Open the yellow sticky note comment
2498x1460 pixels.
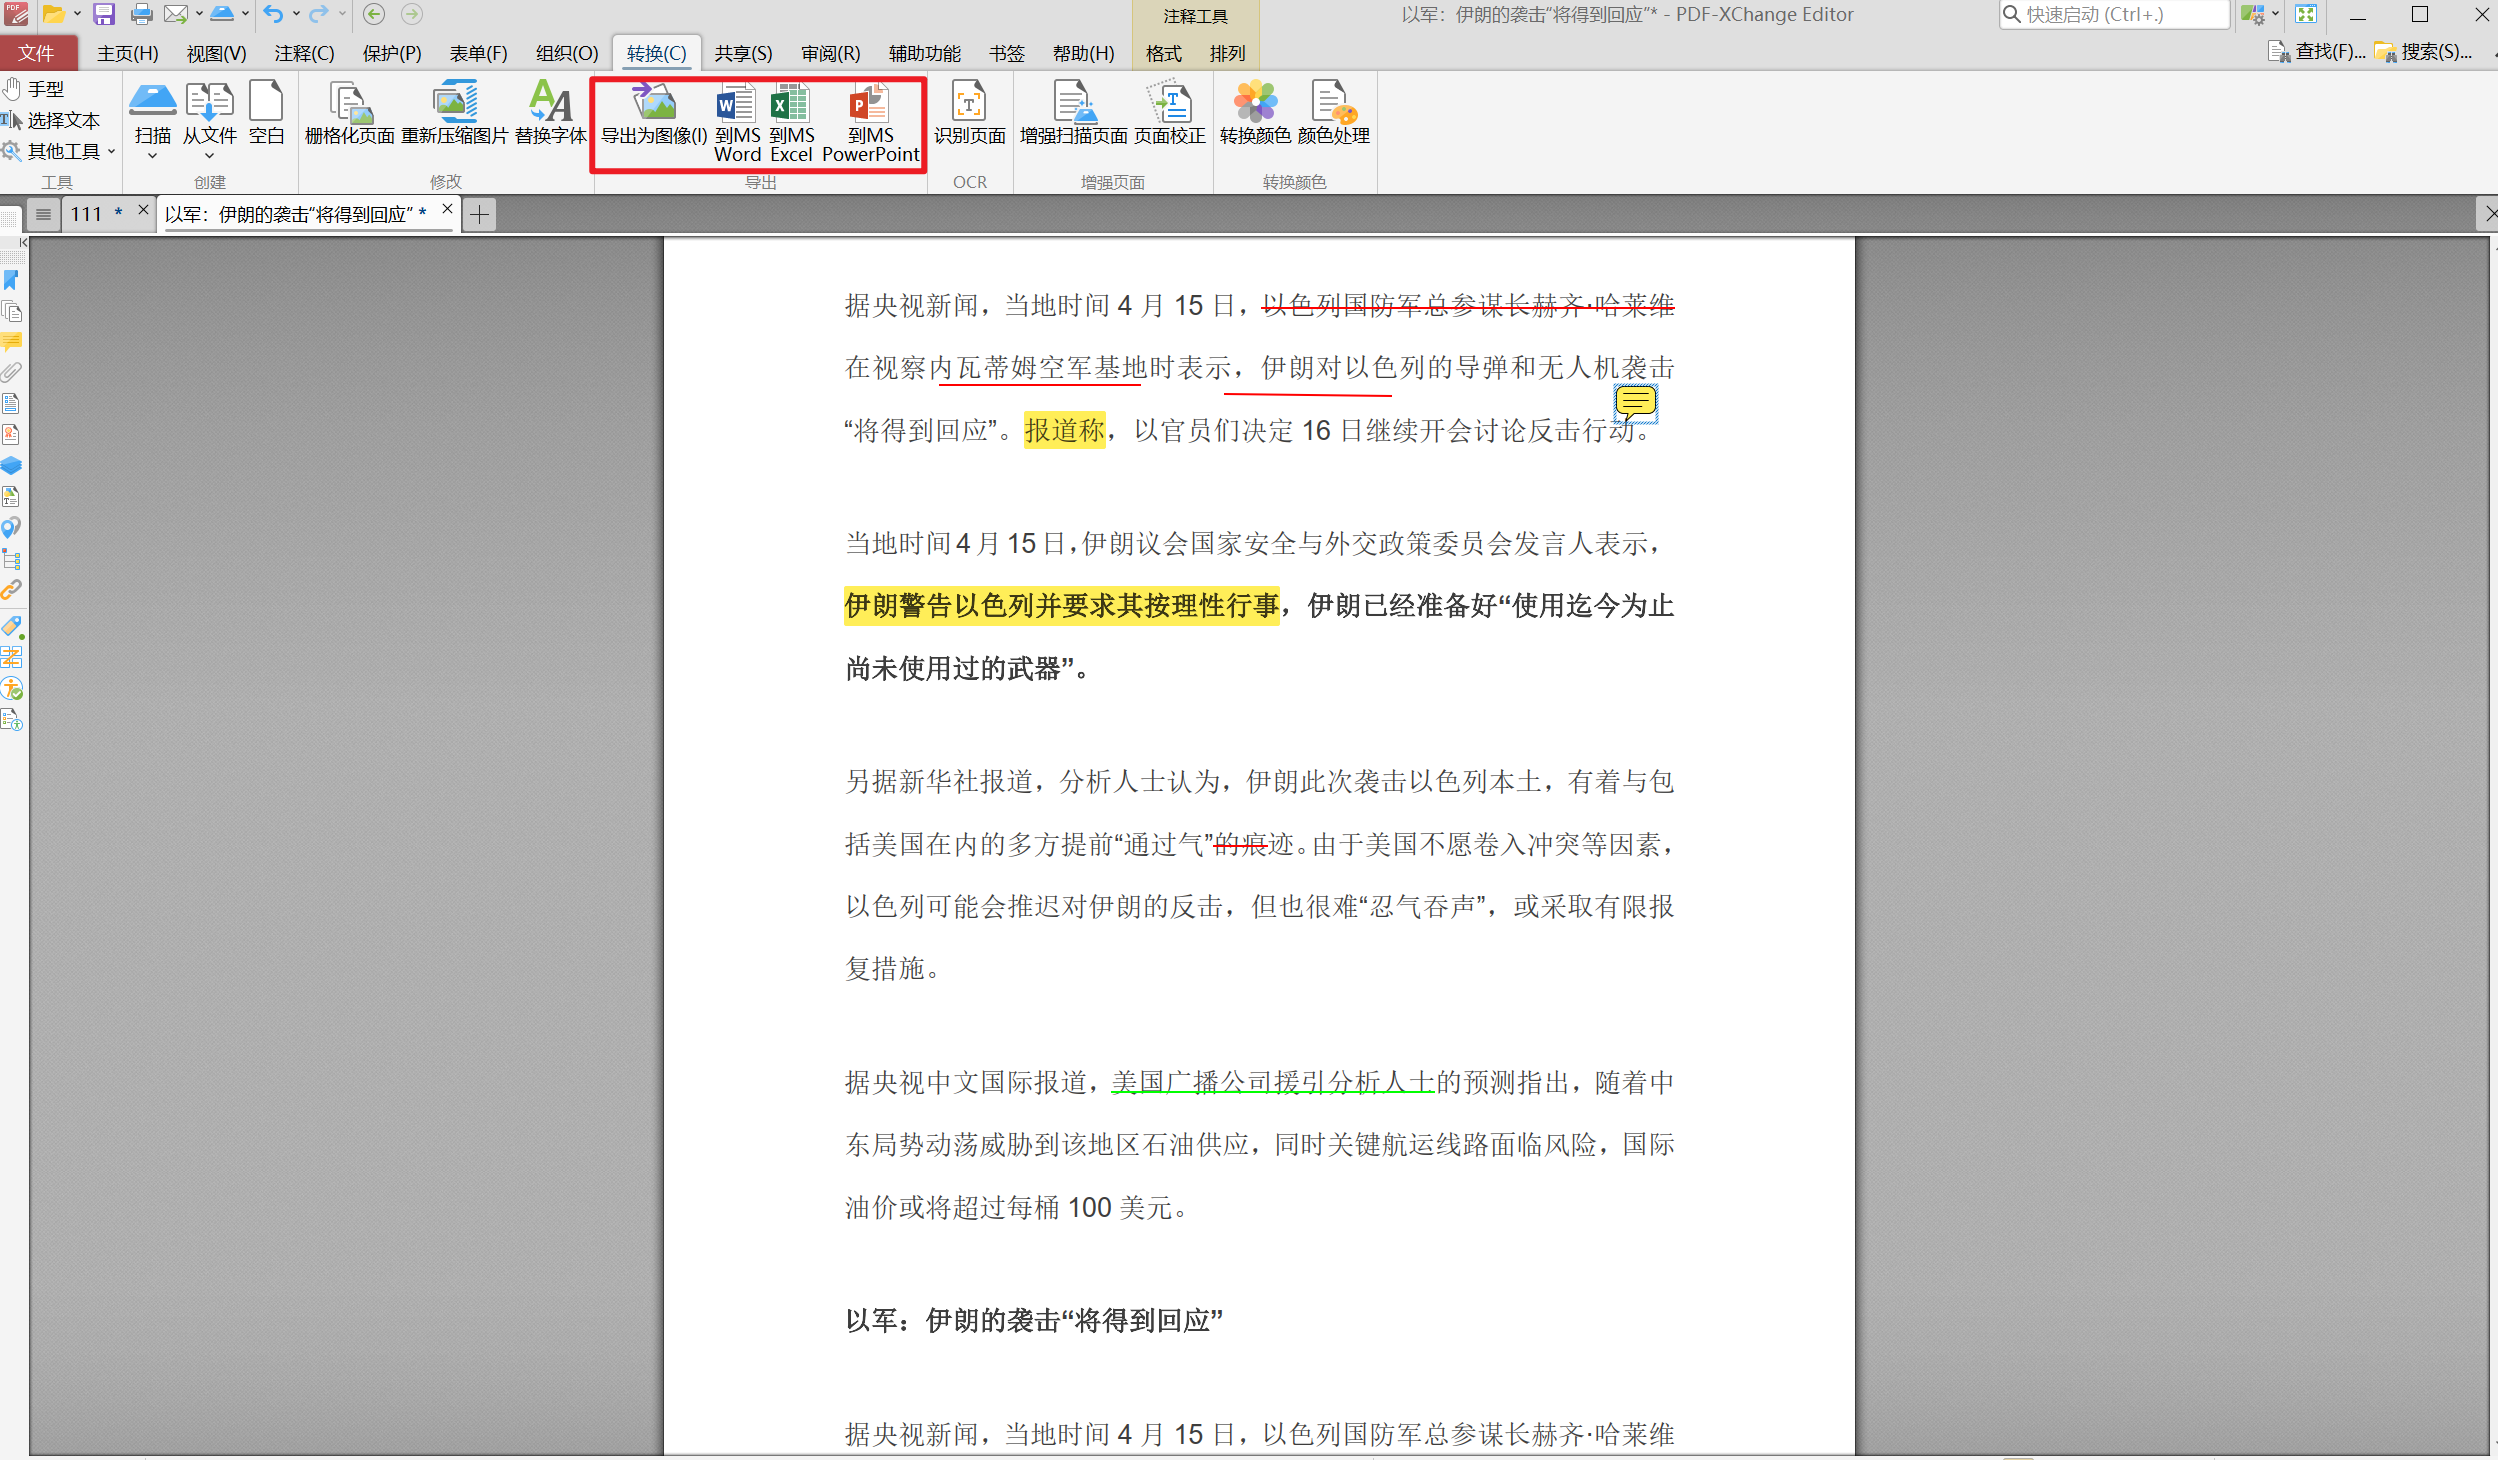(1635, 403)
